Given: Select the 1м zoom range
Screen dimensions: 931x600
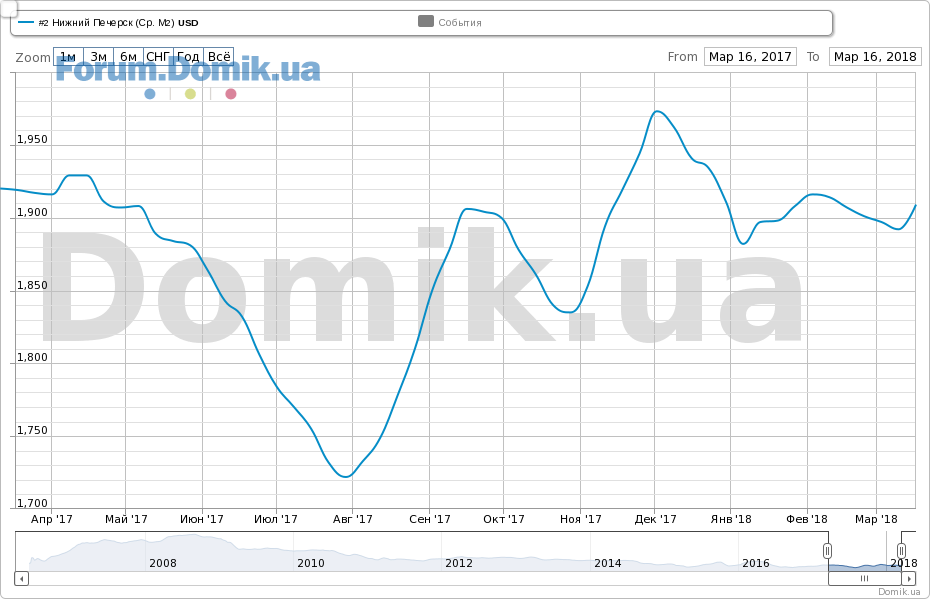Looking at the screenshot, I should click(68, 57).
